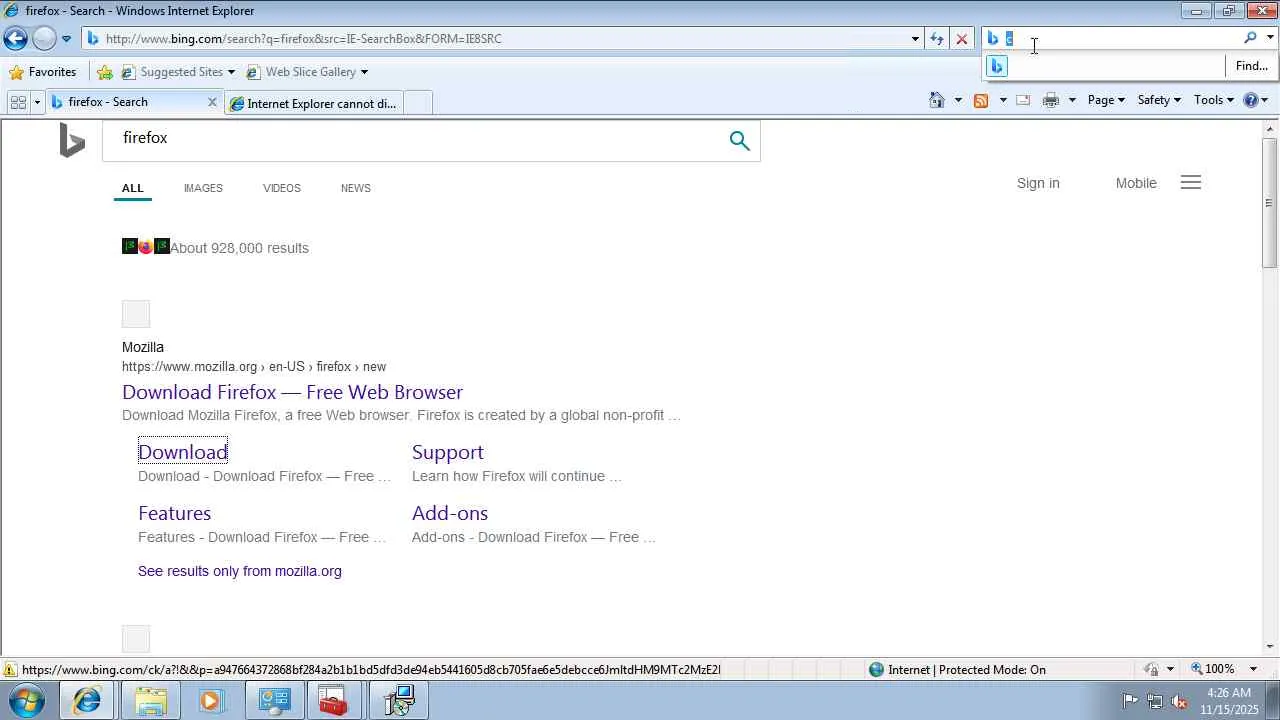Expand the Print options dropdown arrow
Viewport: 1280px width, 720px height.
point(1072,100)
